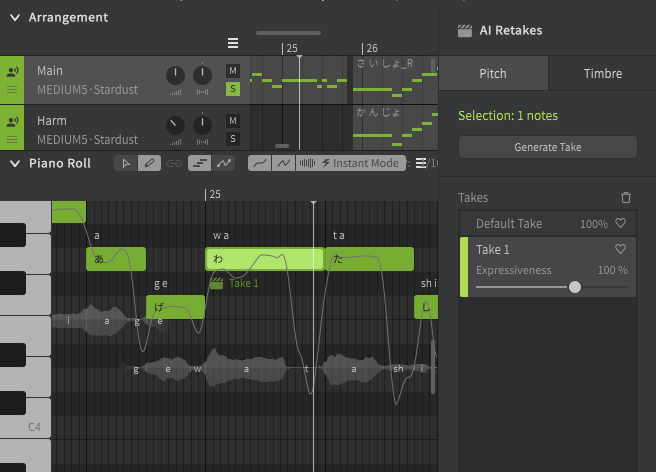Select the さいしょ_R clip on Main track
Image resolution: width=656 pixels, height=472 pixels.
coord(395,80)
